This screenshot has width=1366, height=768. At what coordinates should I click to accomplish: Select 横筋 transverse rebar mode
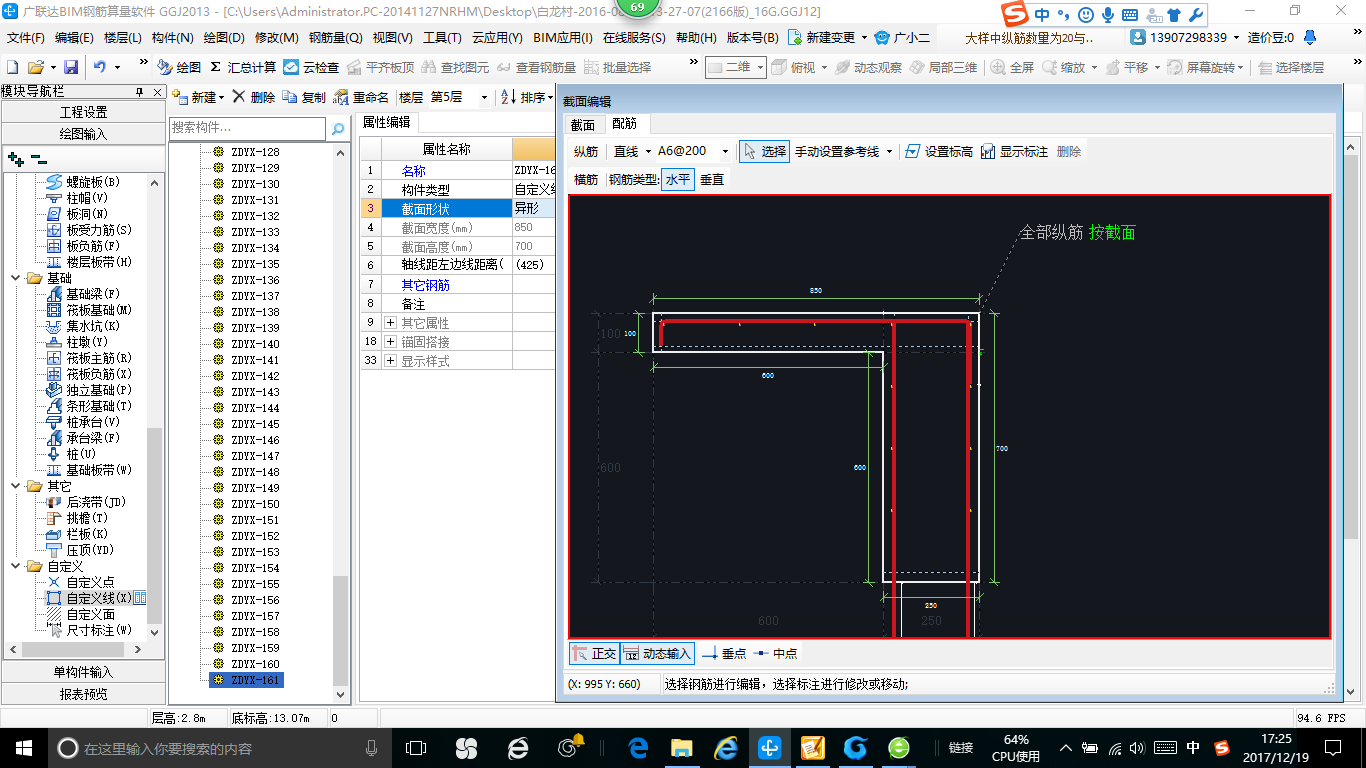coord(586,180)
